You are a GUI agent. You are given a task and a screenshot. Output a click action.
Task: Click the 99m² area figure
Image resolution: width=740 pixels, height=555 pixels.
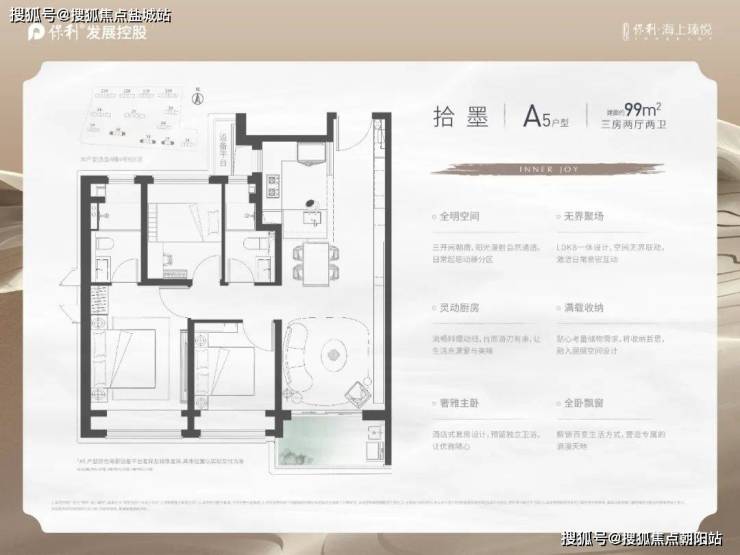click(642, 109)
